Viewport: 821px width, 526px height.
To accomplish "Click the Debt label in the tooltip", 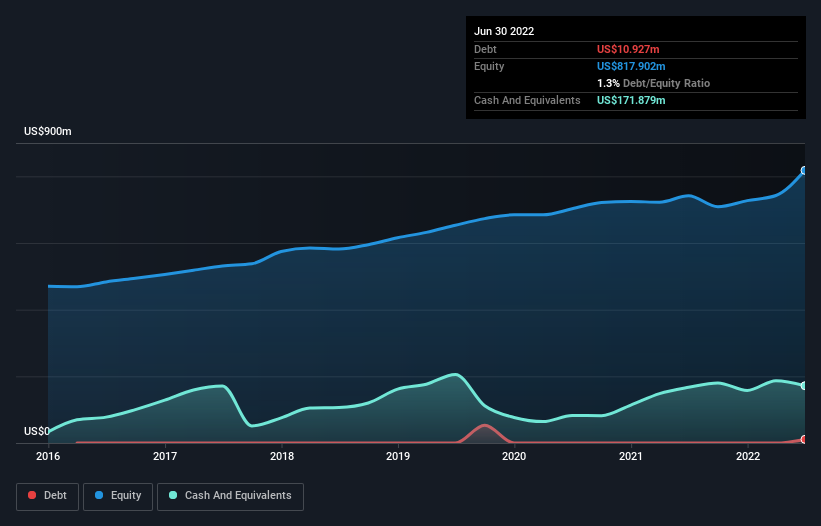I will (485, 49).
